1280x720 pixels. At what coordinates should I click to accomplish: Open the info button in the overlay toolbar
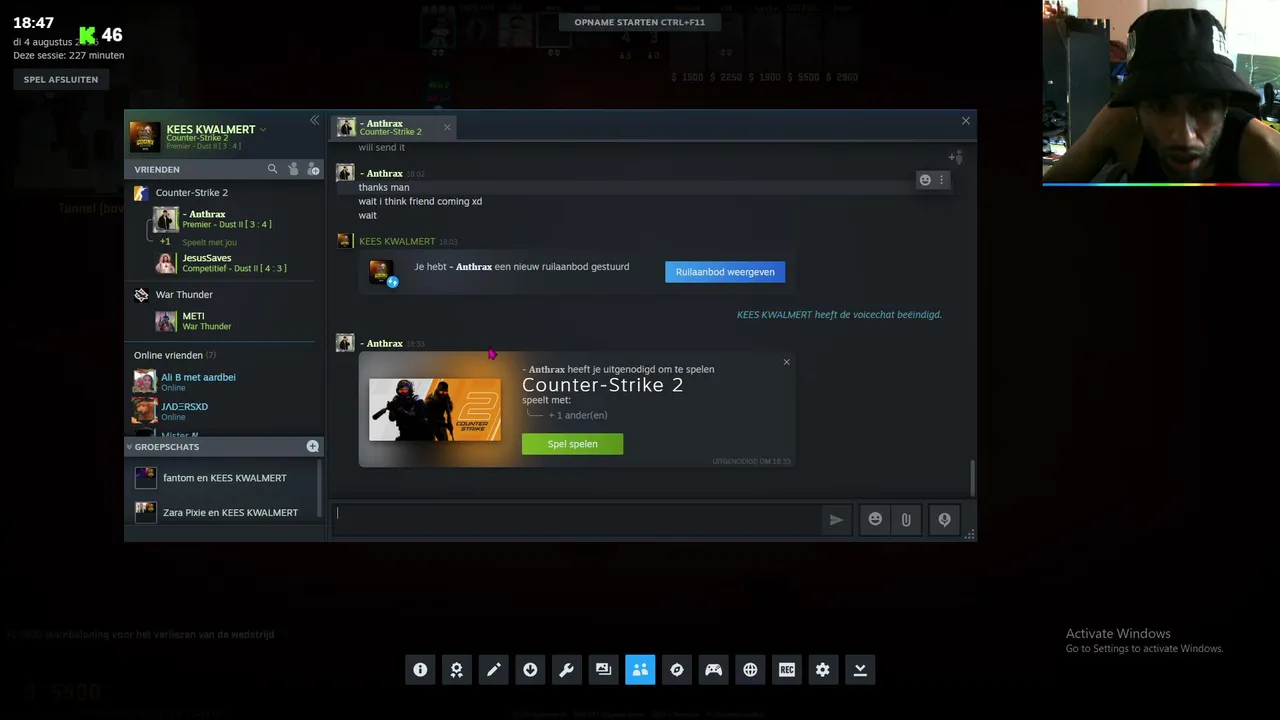420,670
